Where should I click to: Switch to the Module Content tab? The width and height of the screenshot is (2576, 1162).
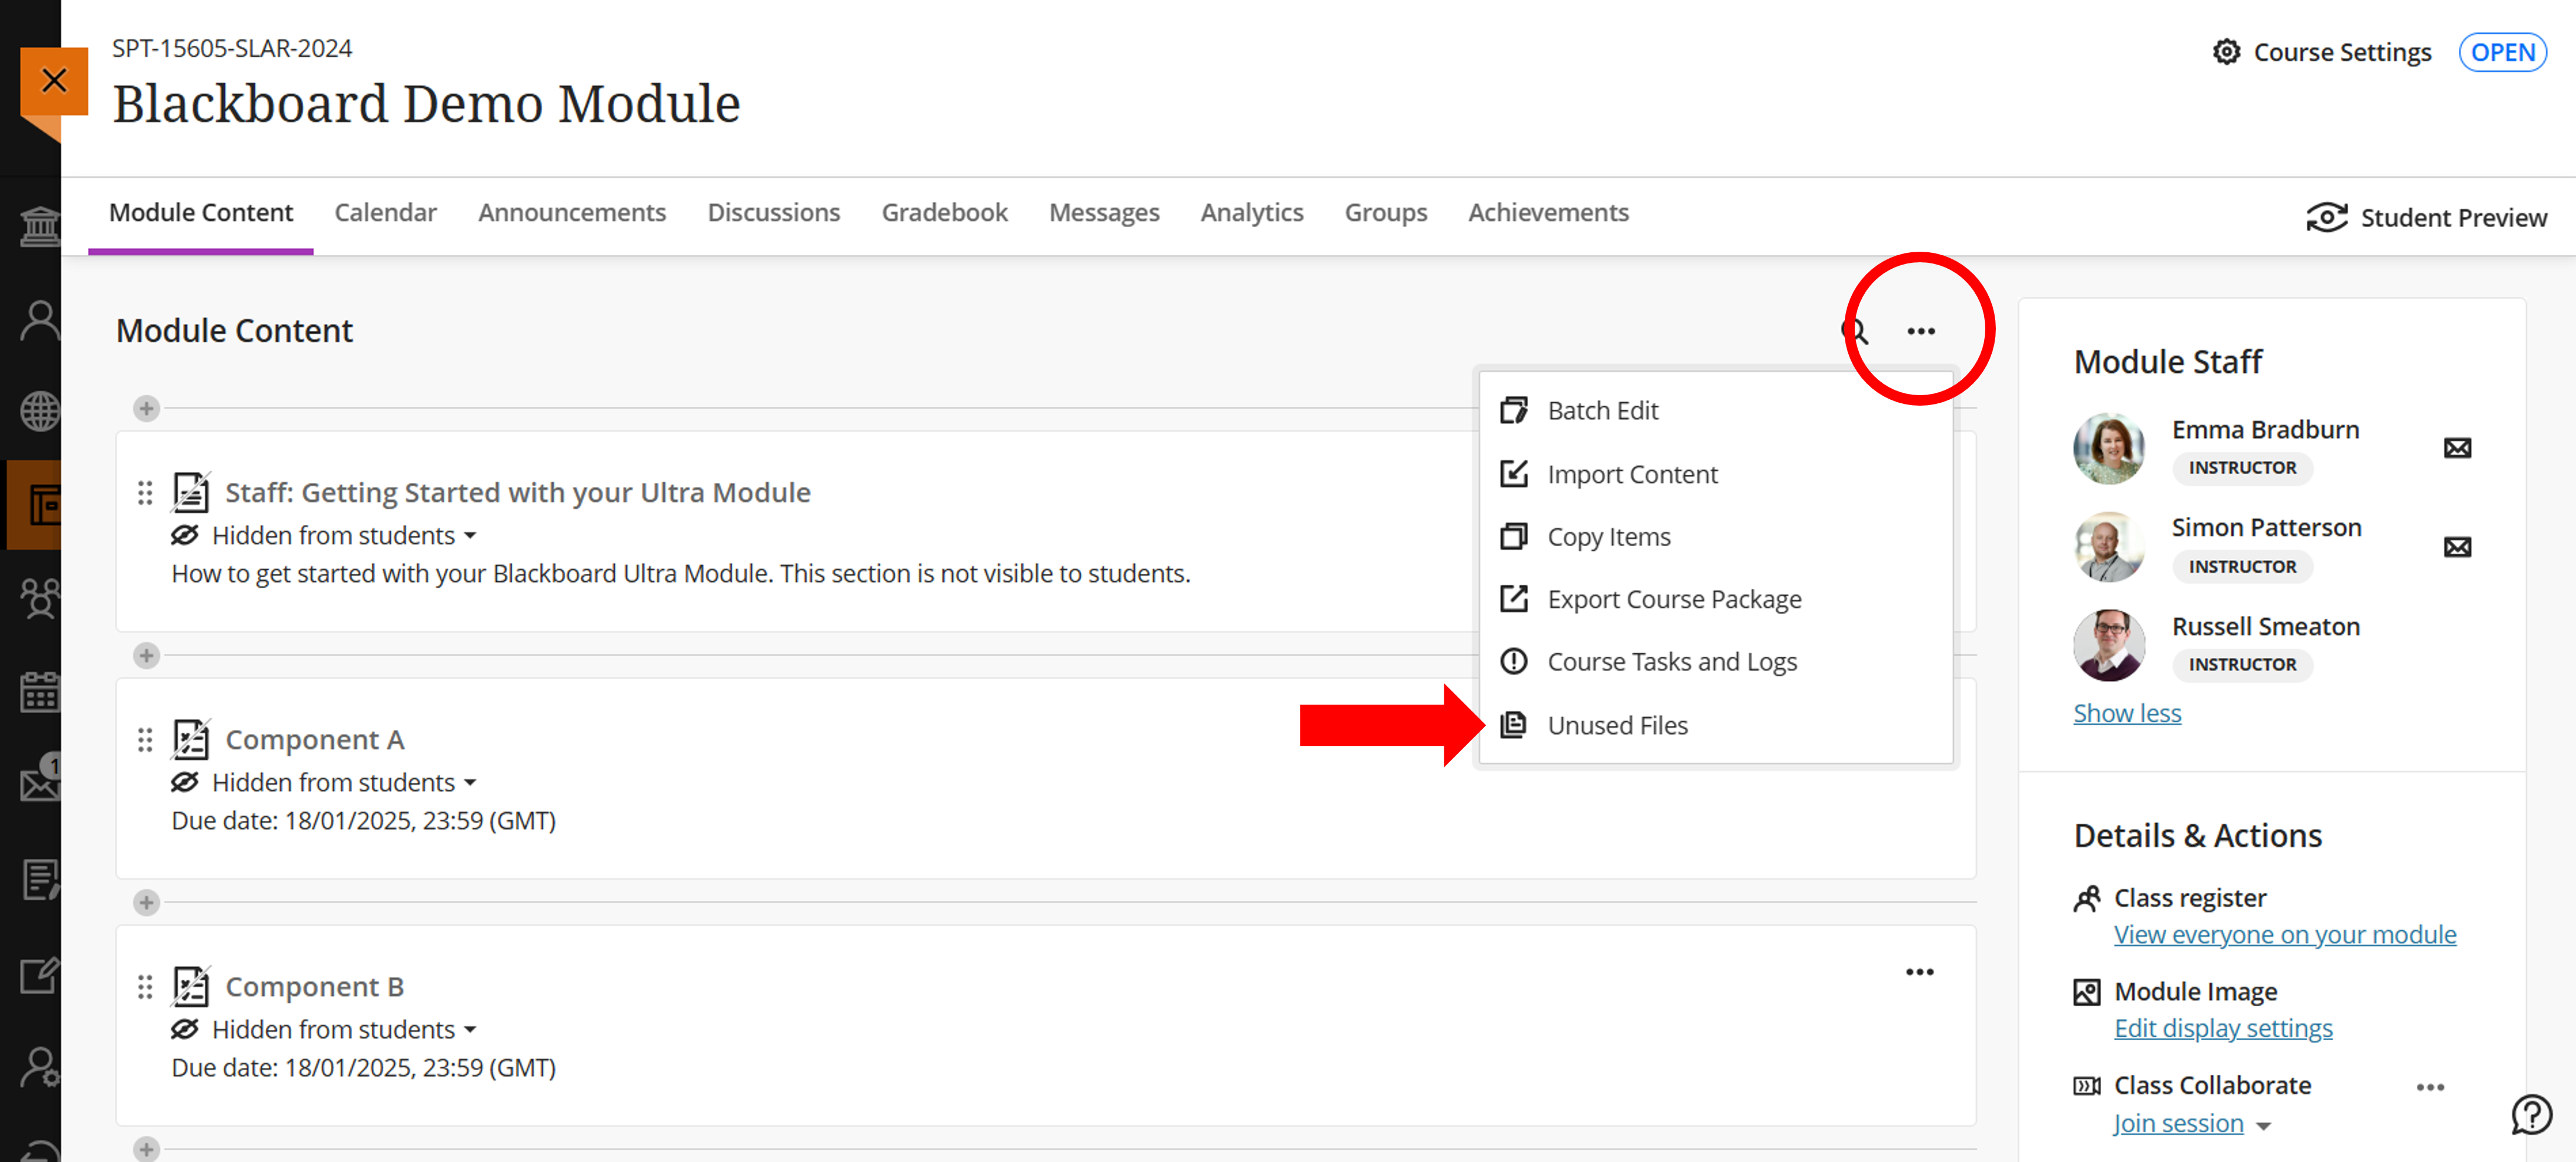tap(201, 212)
